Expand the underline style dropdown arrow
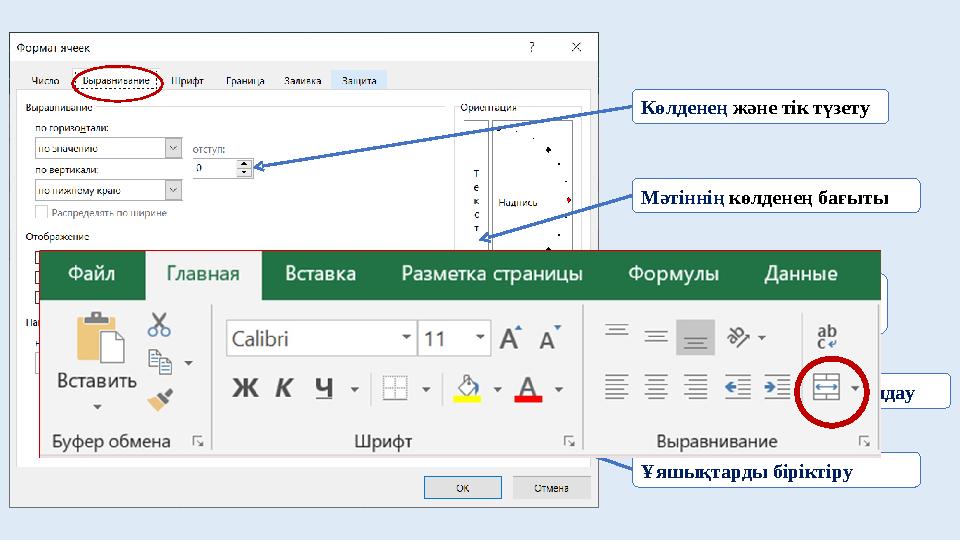 click(x=354, y=389)
